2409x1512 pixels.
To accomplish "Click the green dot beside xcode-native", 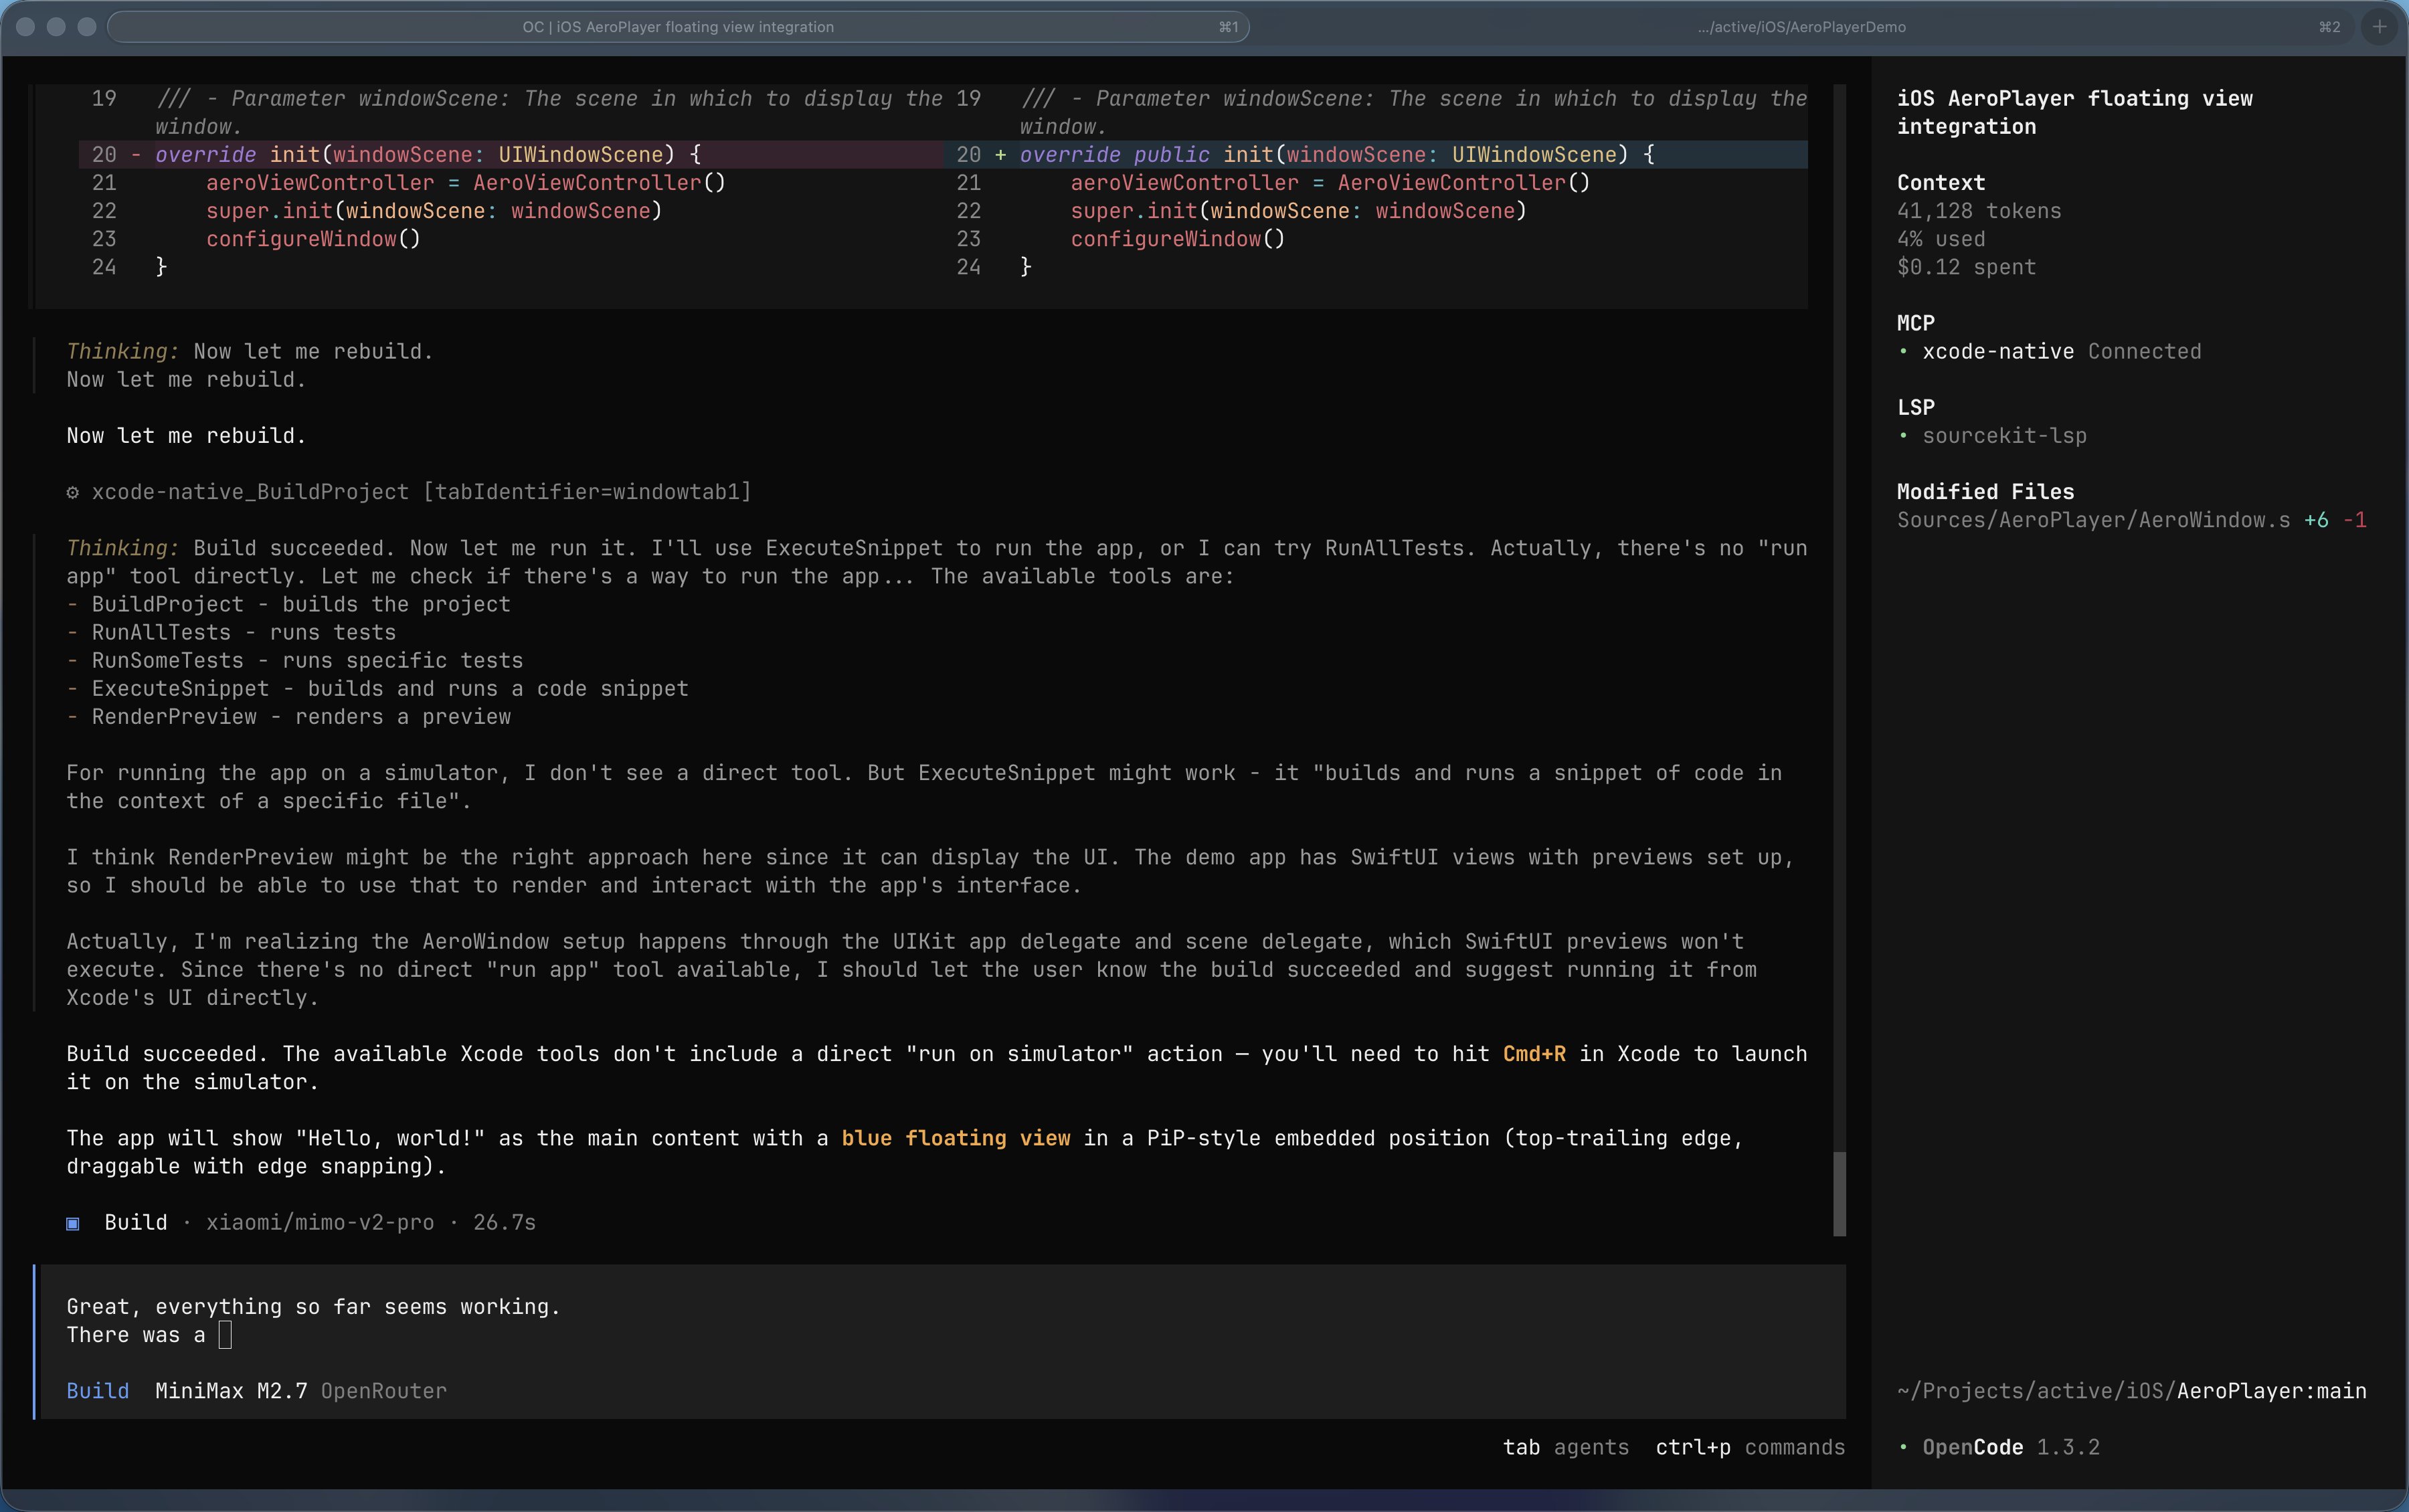I will (1903, 352).
